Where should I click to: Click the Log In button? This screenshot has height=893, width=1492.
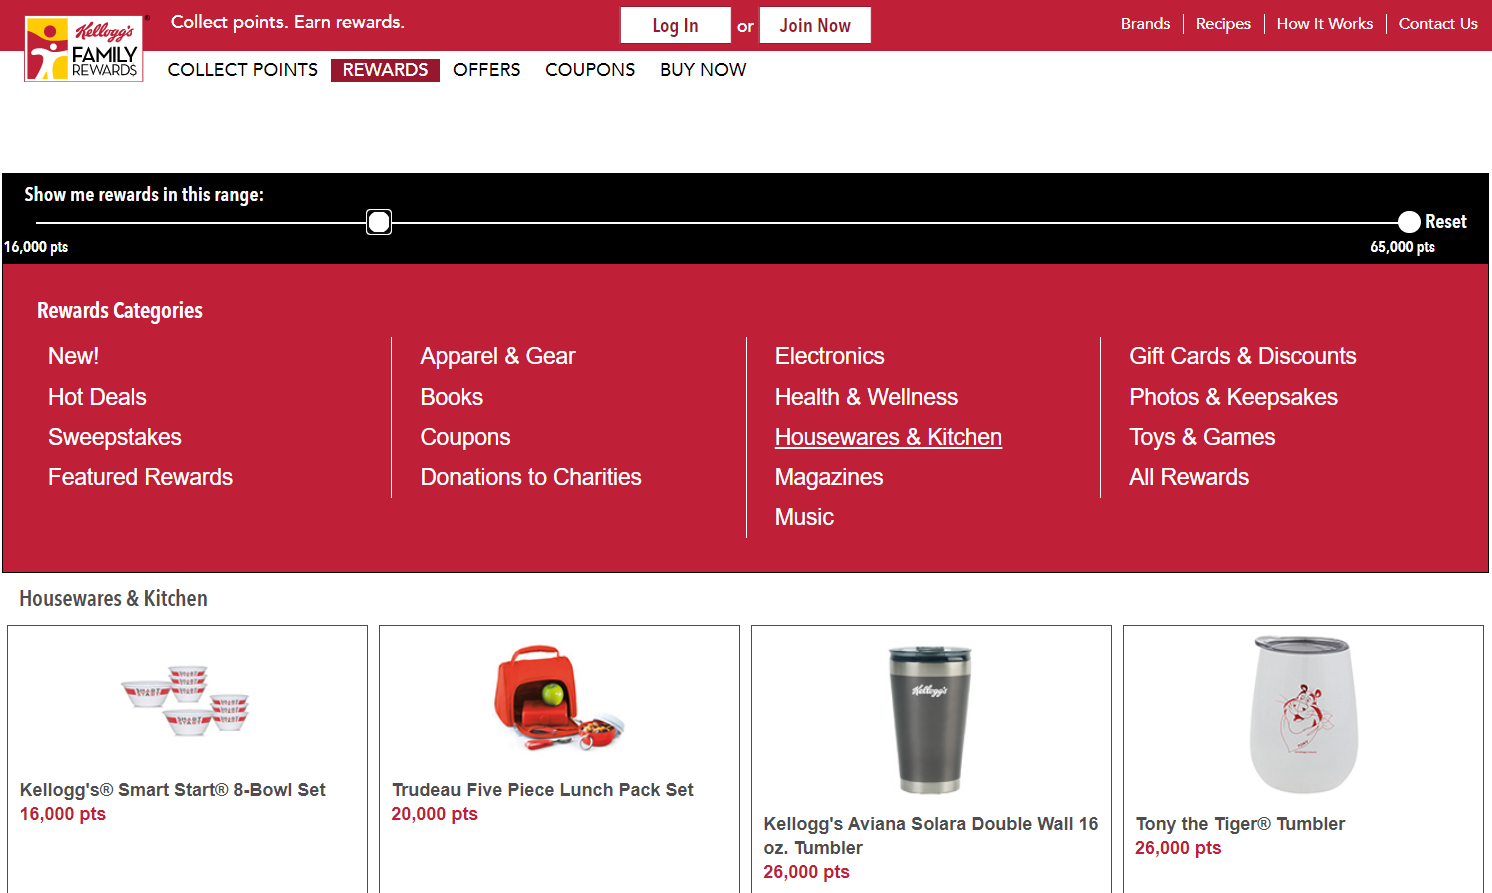pos(676,25)
